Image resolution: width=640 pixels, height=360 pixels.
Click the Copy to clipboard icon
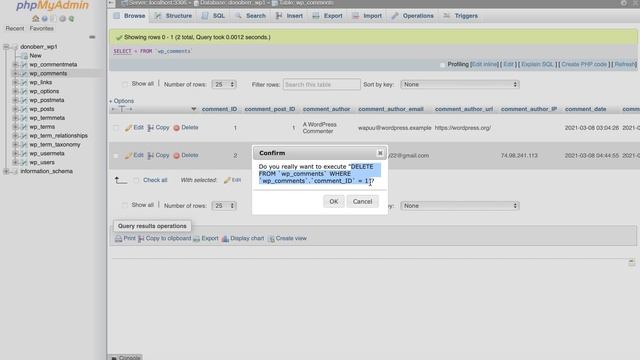(141, 239)
